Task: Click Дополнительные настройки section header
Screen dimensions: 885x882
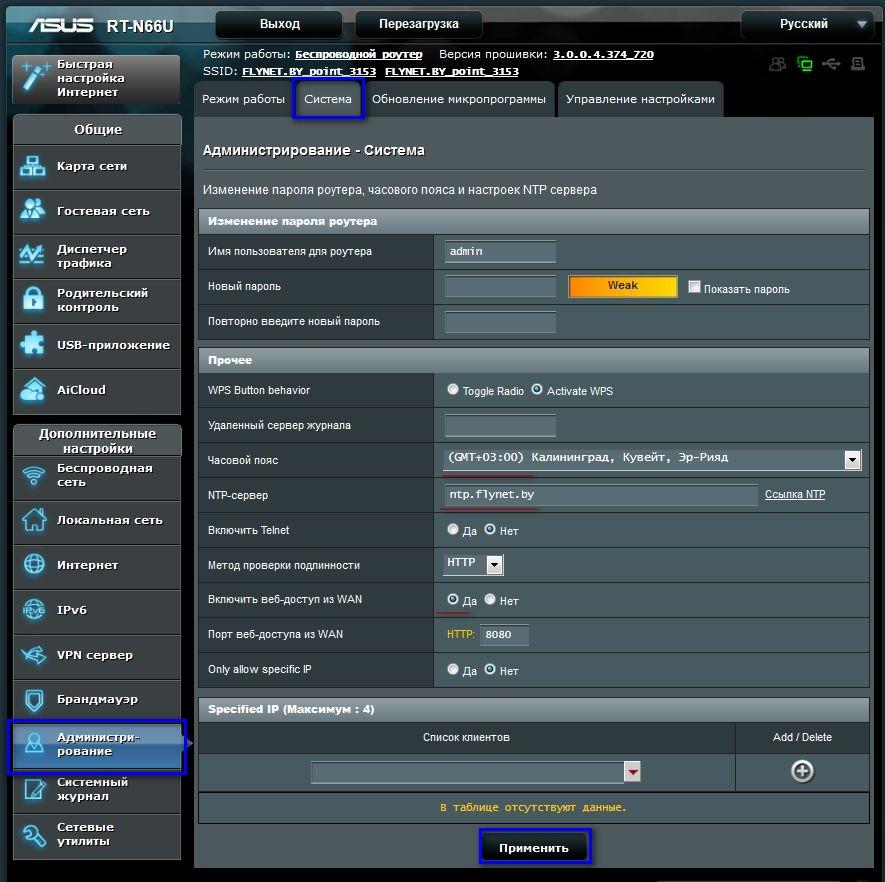Action: tap(98, 440)
